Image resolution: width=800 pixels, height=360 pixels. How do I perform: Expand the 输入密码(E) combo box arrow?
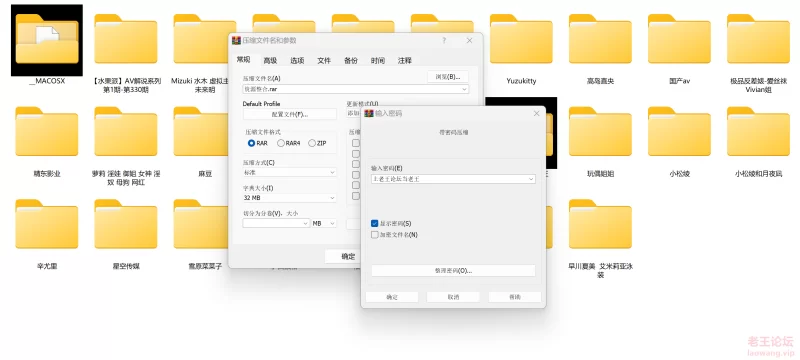531,179
